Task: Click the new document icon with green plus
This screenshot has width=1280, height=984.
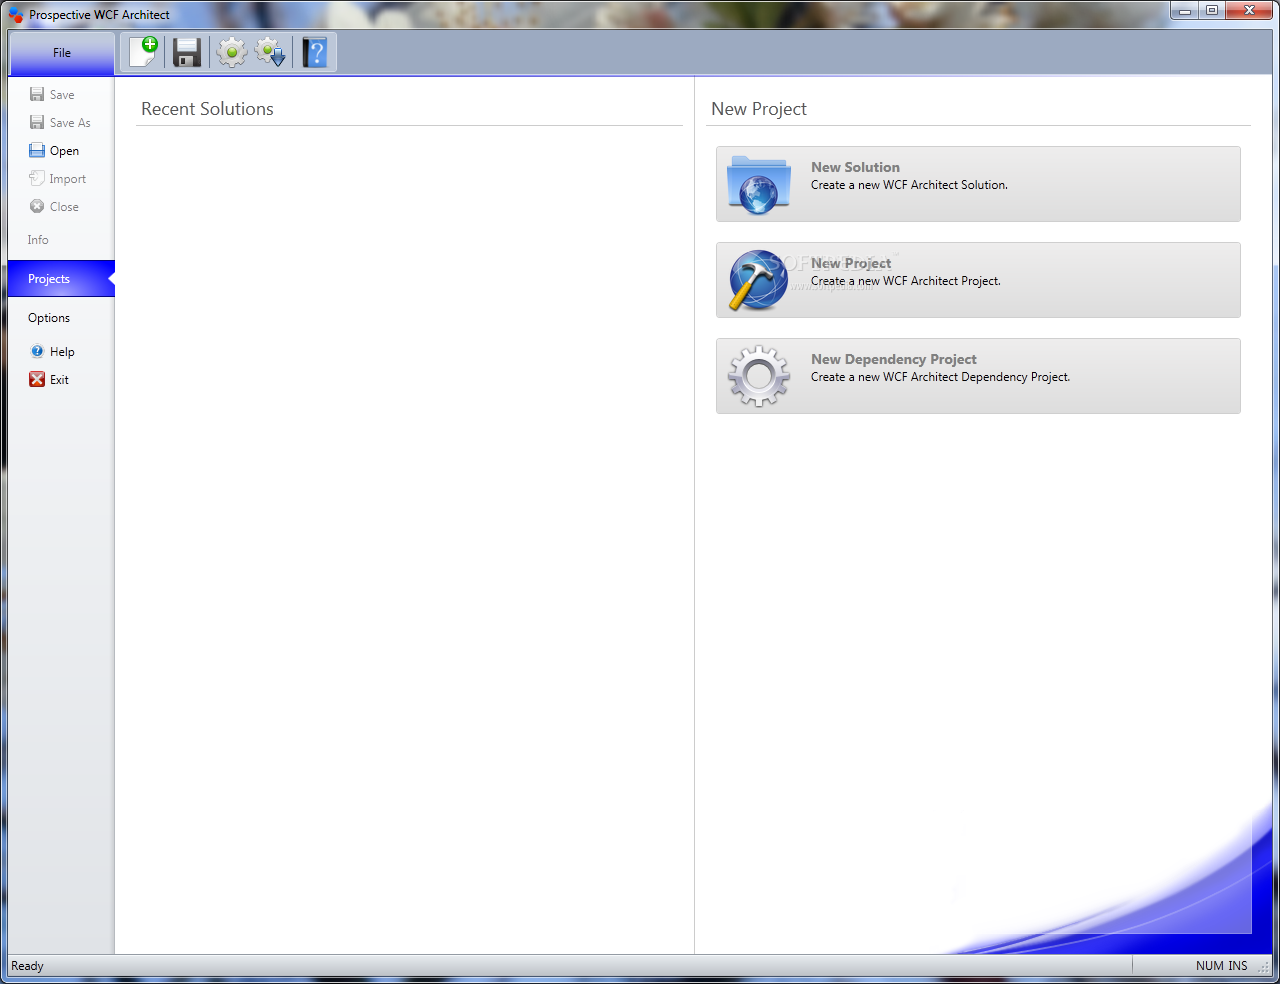Action: 144,52
